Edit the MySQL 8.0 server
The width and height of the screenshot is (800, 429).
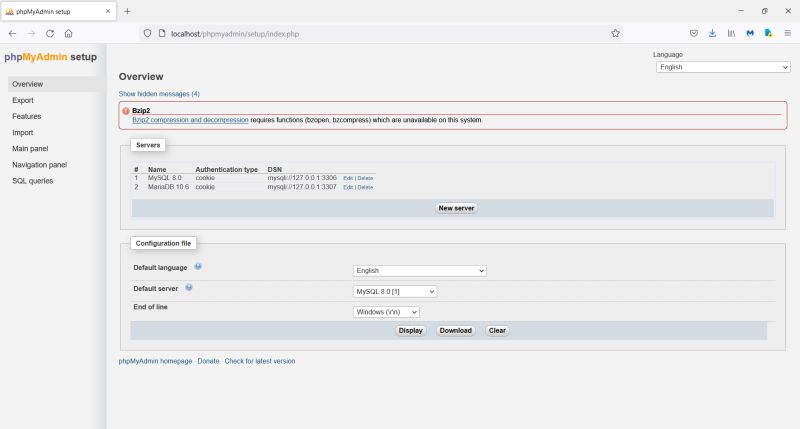coord(348,178)
